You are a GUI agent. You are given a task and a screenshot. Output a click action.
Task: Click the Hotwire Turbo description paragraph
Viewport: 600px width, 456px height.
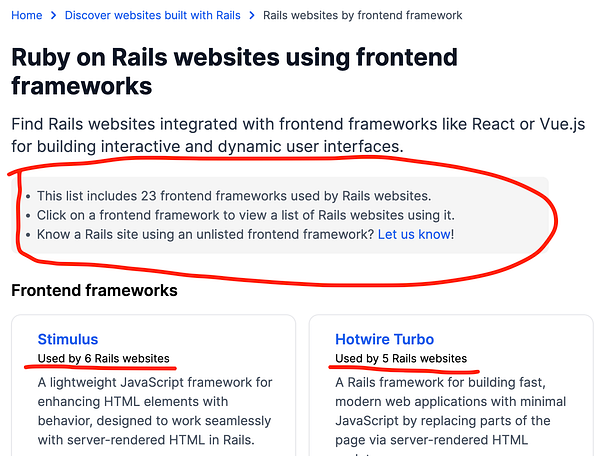[x=450, y=415]
